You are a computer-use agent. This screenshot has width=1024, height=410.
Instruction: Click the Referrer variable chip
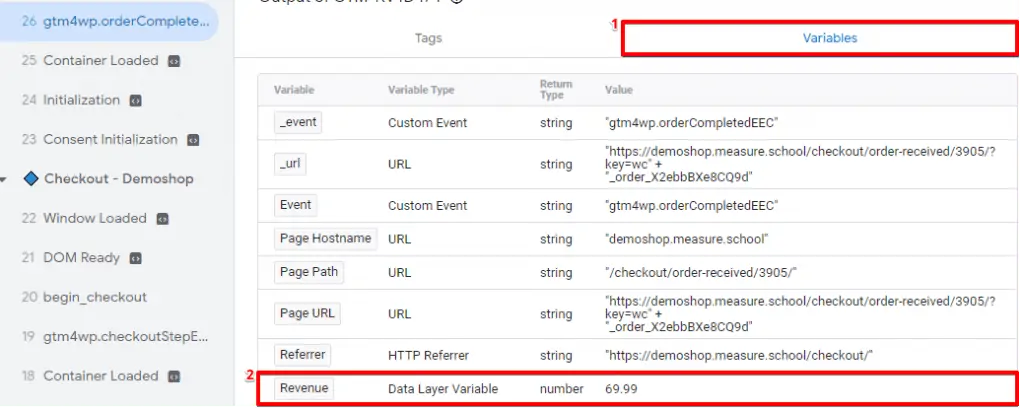coord(302,355)
